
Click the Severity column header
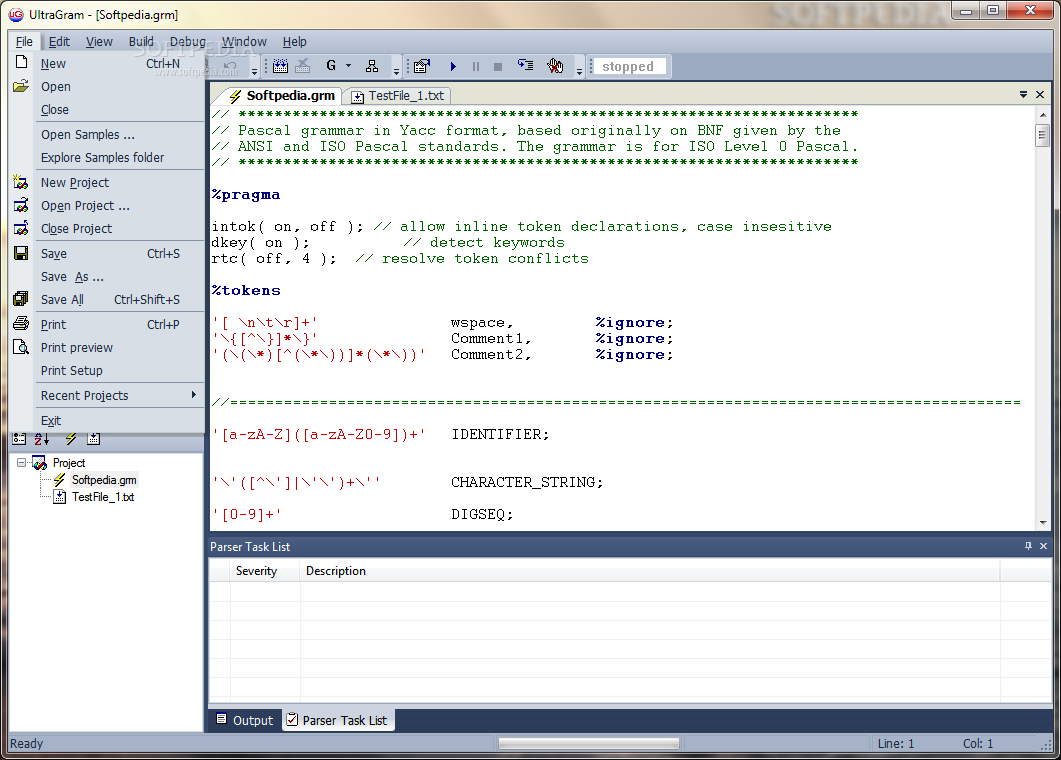click(x=265, y=571)
